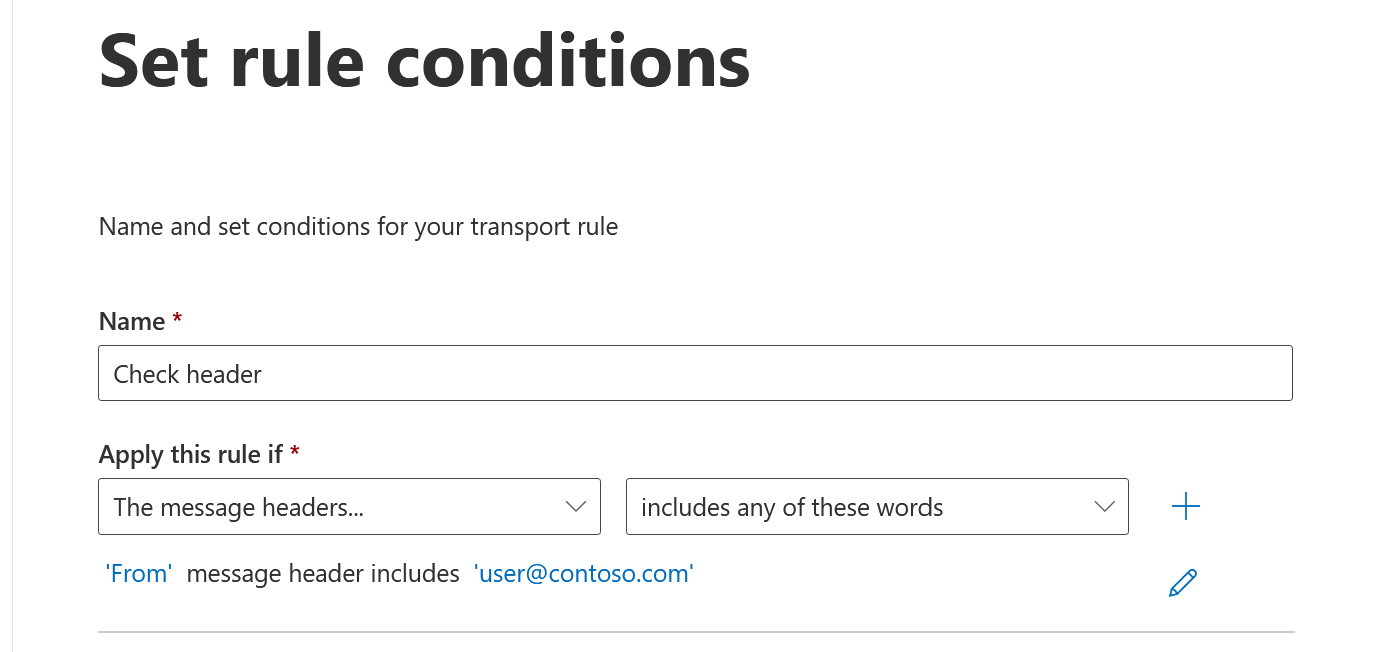Edit the header condition using pencil icon
The height and width of the screenshot is (652, 1387).
(x=1183, y=582)
